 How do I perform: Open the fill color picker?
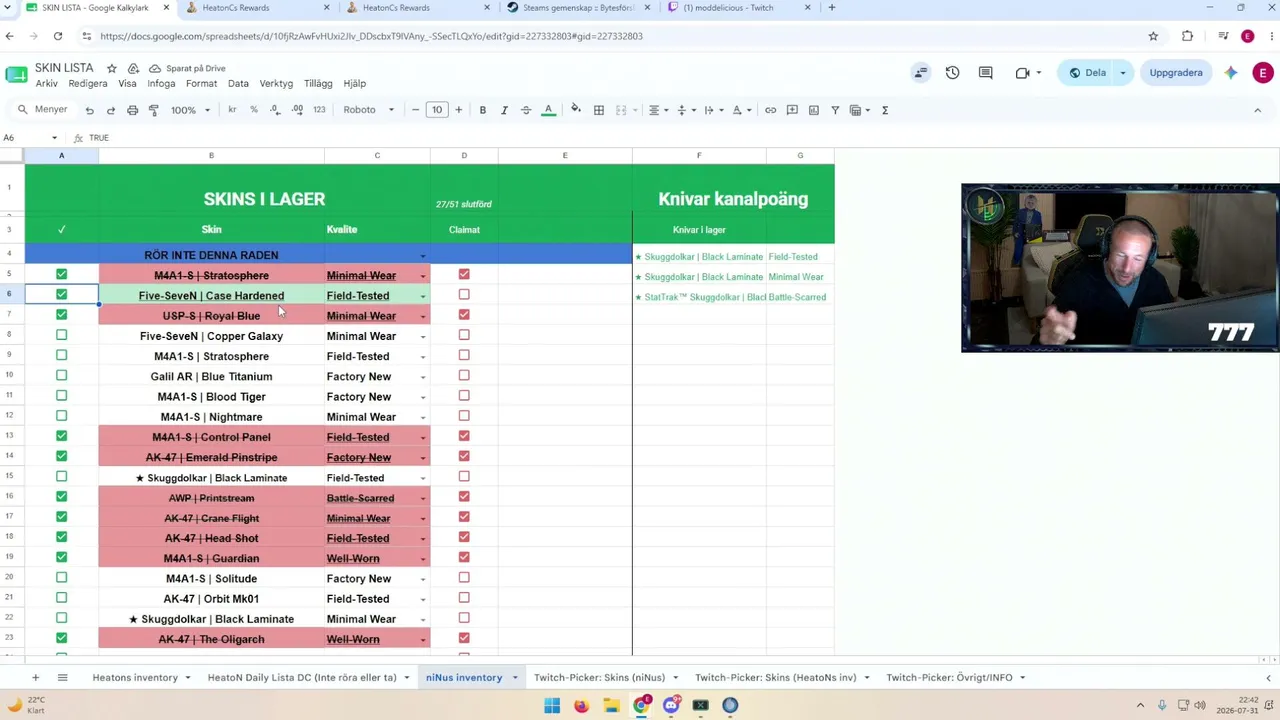tap(575, 110)
